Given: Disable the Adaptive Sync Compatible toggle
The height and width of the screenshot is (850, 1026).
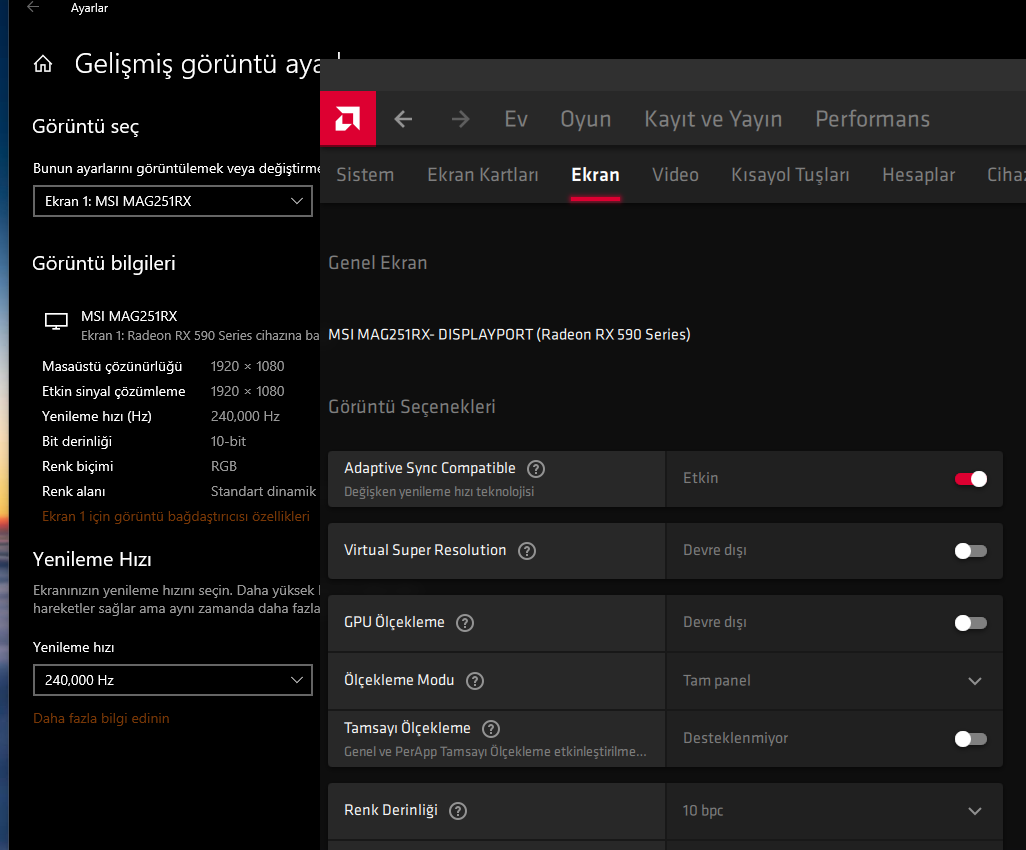Looking at the screenshot, I should (x=970, y=479).
